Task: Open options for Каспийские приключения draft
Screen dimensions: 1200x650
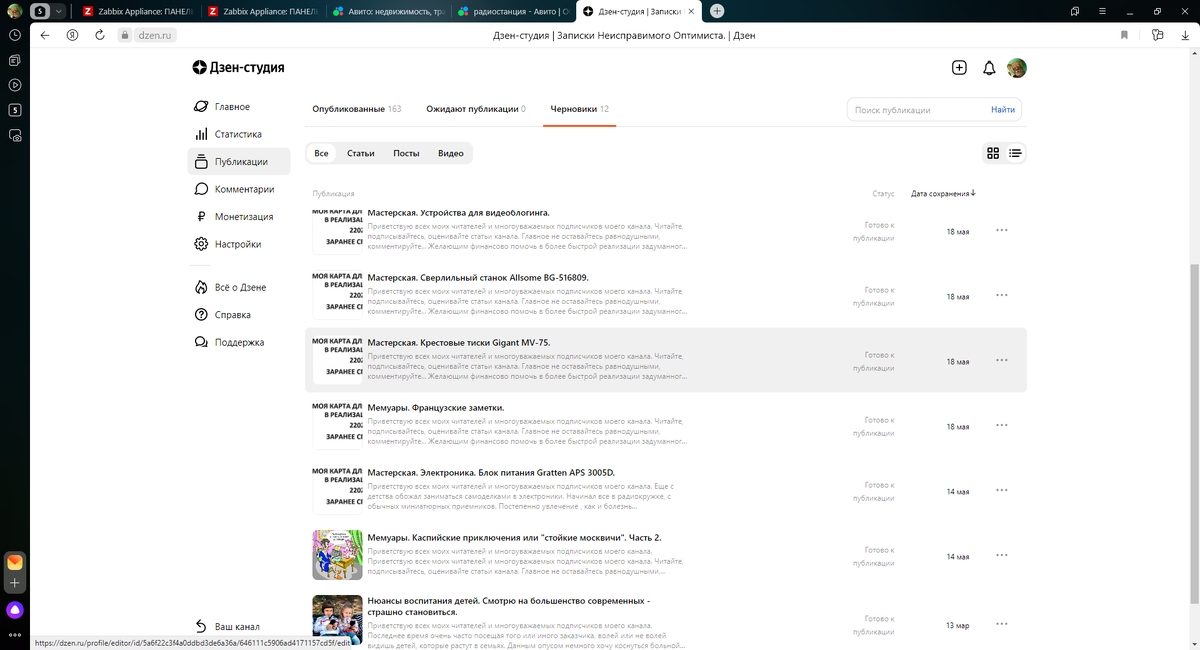Action: [1002, 555]
